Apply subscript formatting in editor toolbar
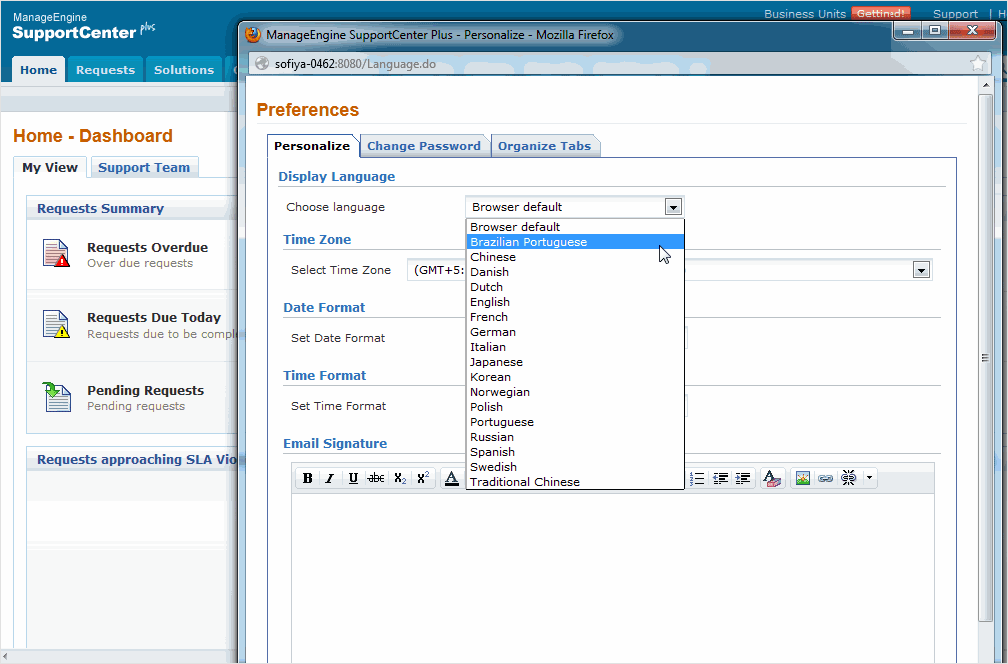The image size is (1008, 664). click(x=400, y=479)
